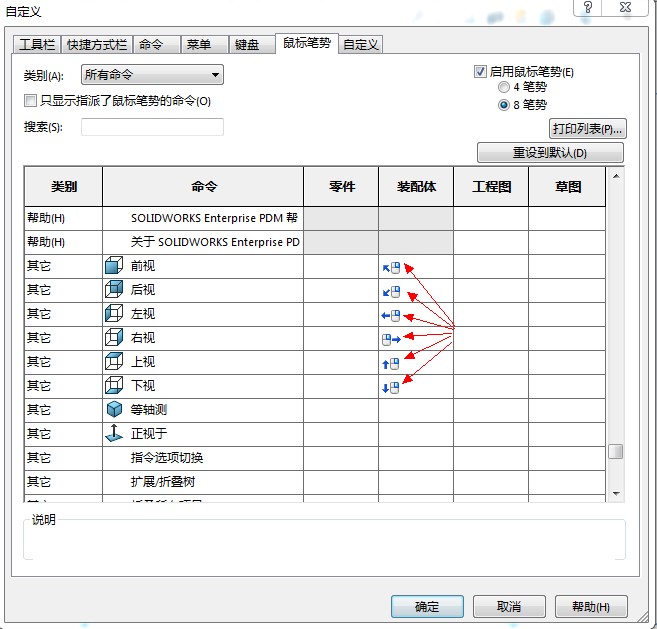Switch to the 键盘 tab
This screenshot has height=629, width=657.
click(x=252, y=45)
